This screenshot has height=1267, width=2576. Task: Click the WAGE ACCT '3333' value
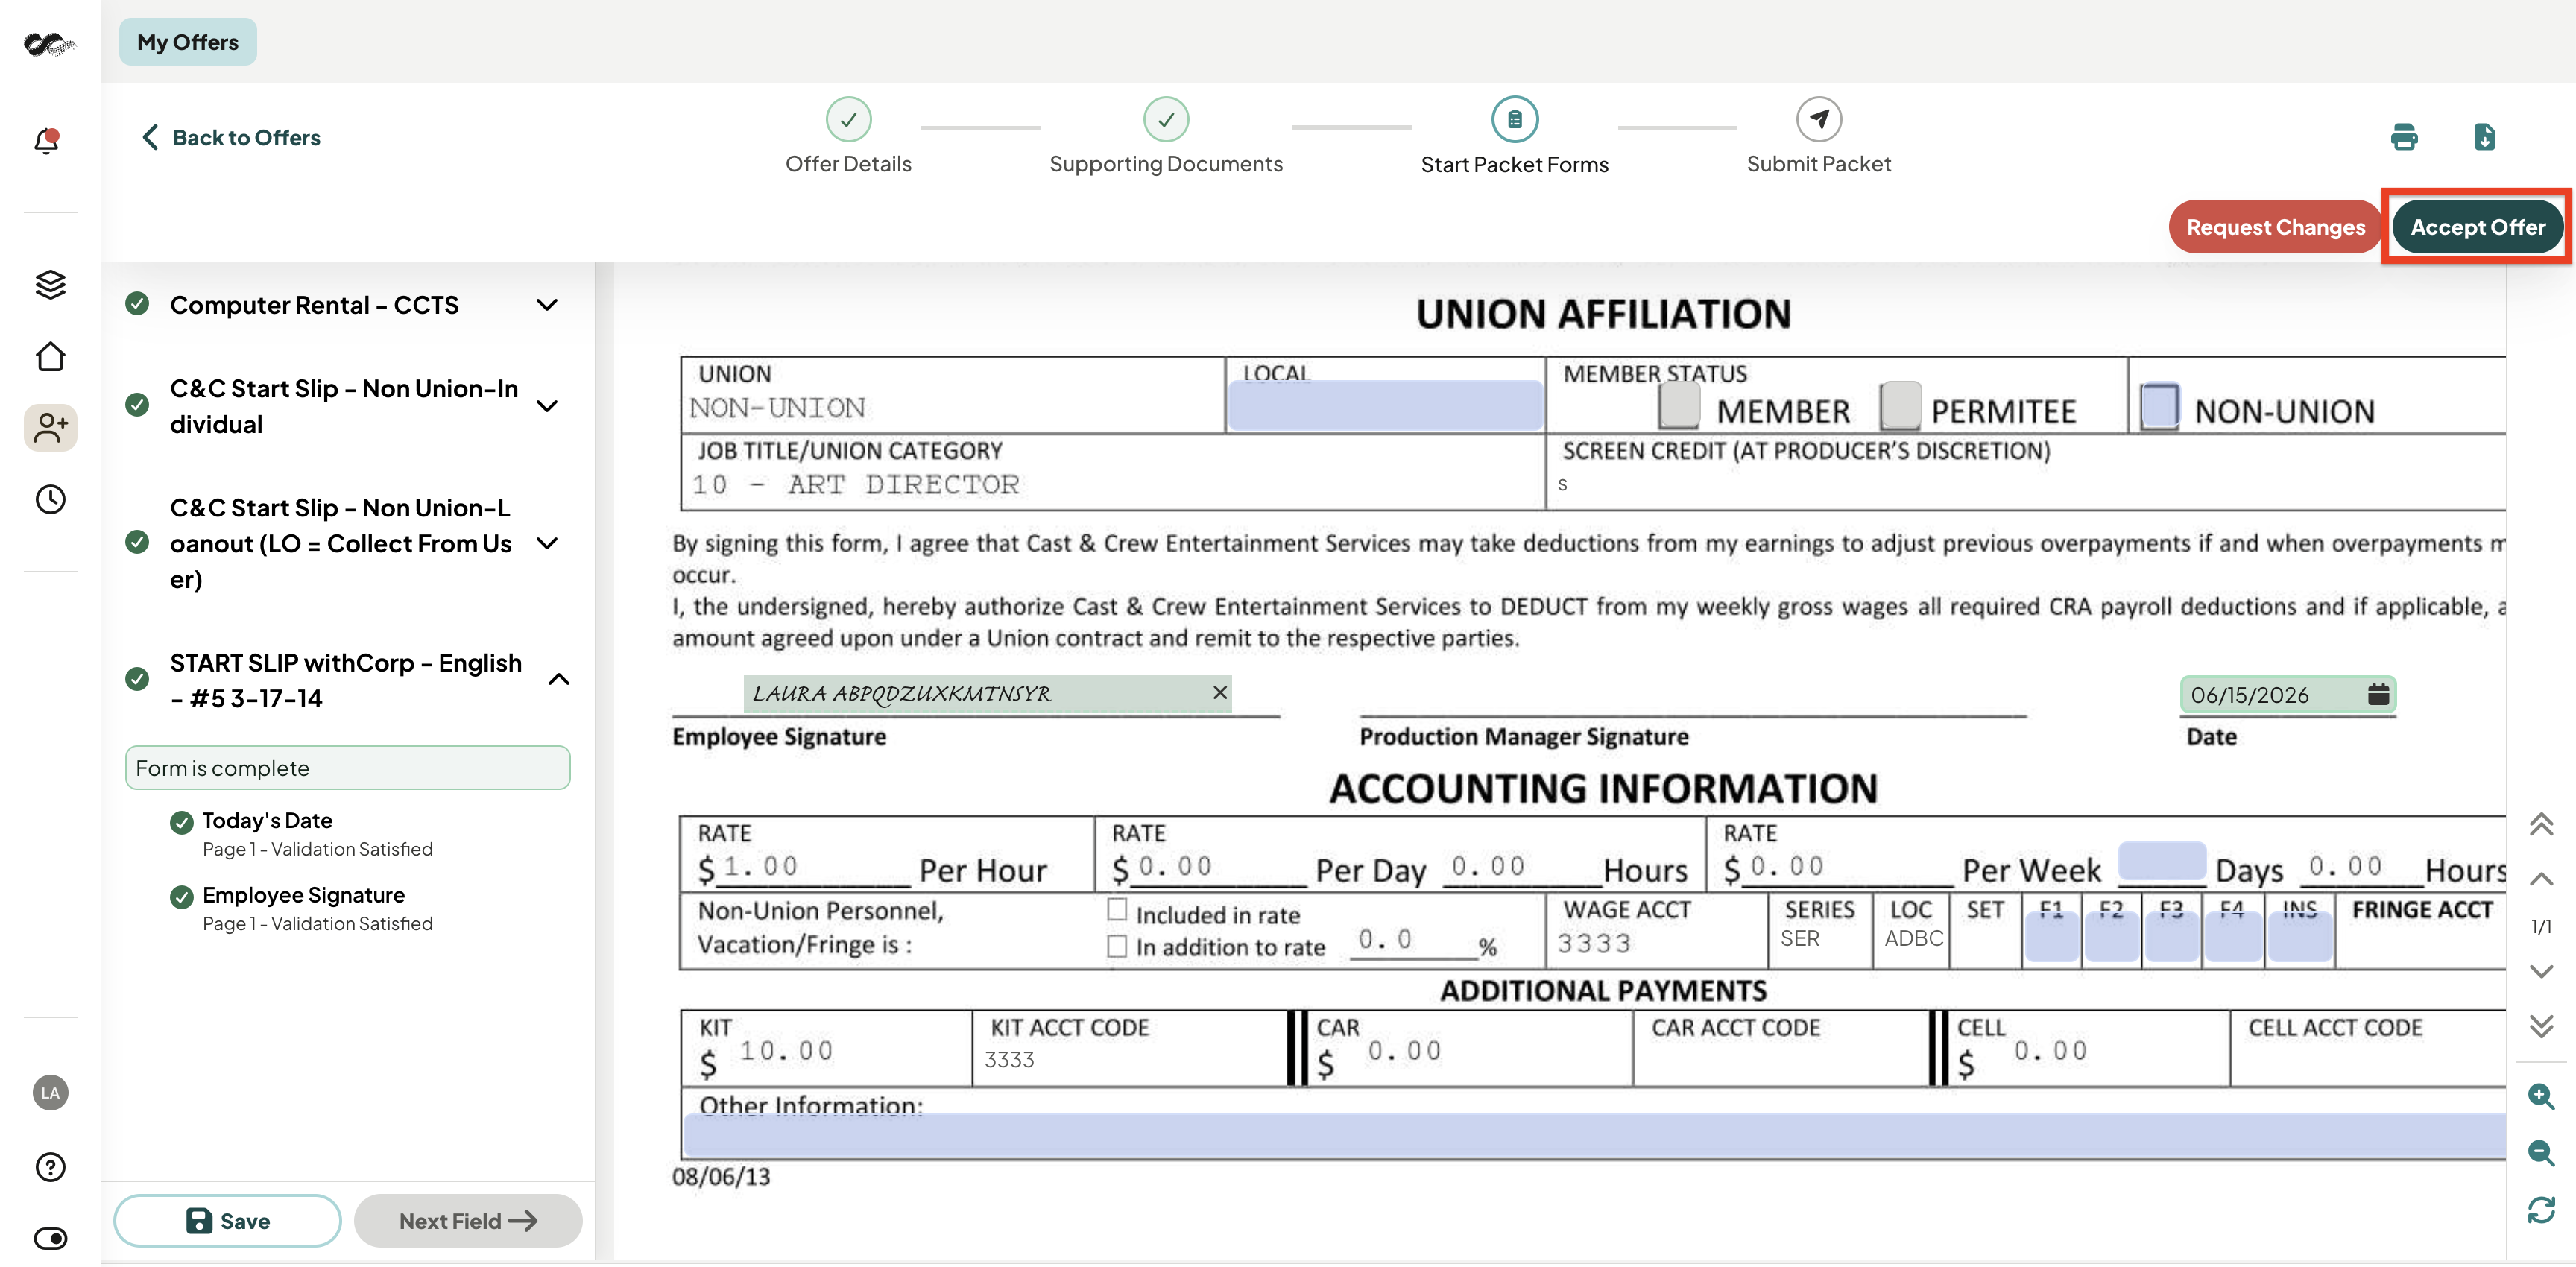click(1594, 943)
